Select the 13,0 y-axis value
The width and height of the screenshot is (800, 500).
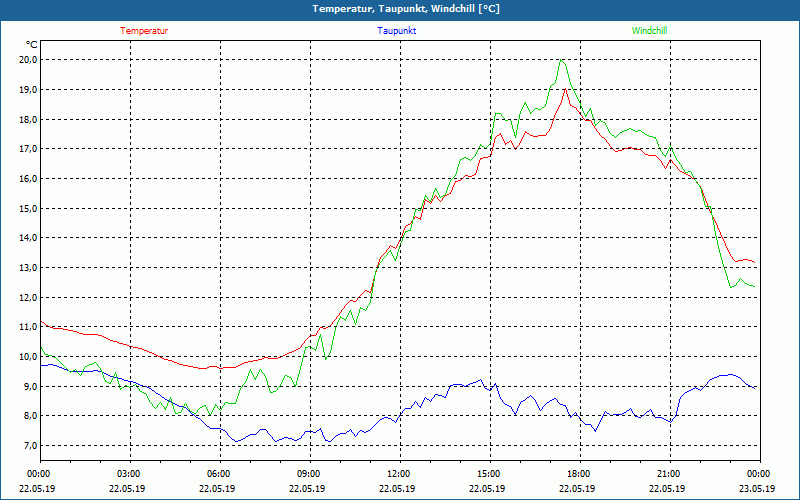pyautogui.click(x=29, y=267)
